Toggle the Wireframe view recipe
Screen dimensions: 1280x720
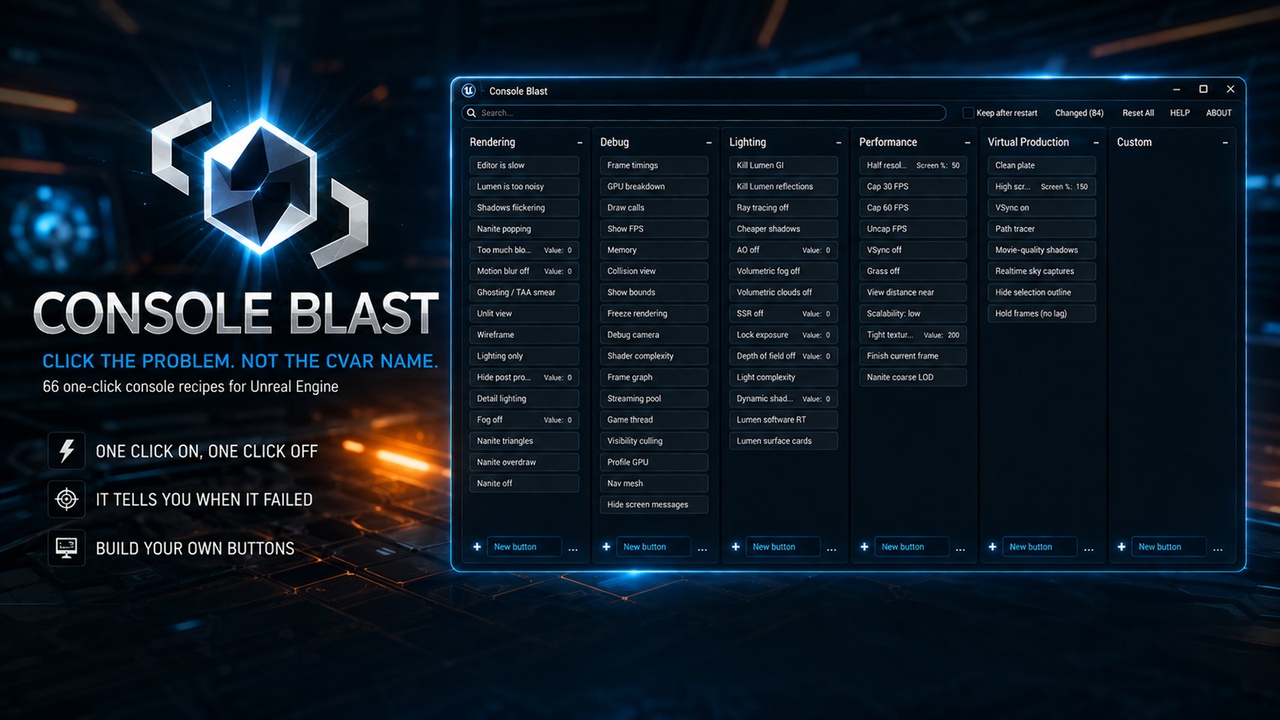pos(524,335)
